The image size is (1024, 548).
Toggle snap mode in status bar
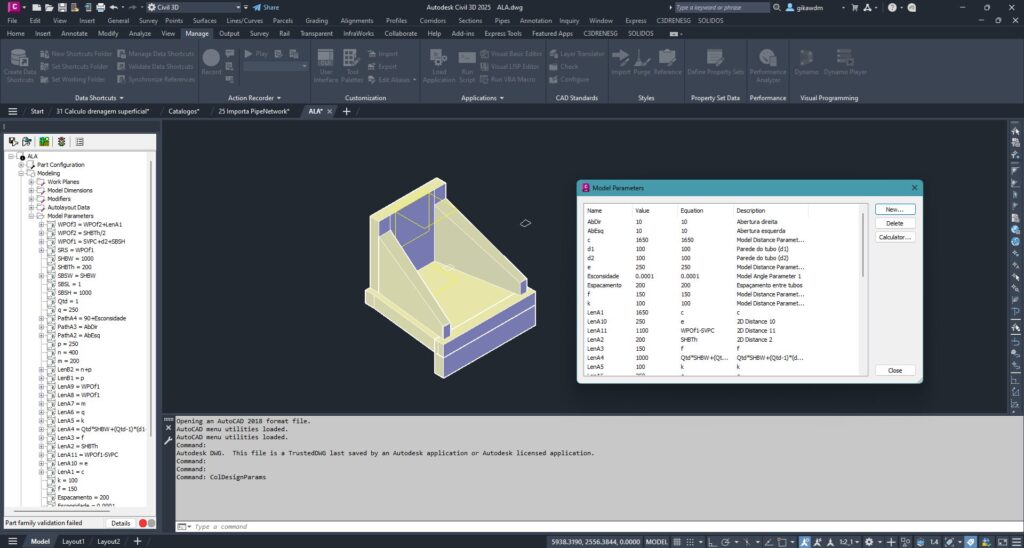click(690, 541)
